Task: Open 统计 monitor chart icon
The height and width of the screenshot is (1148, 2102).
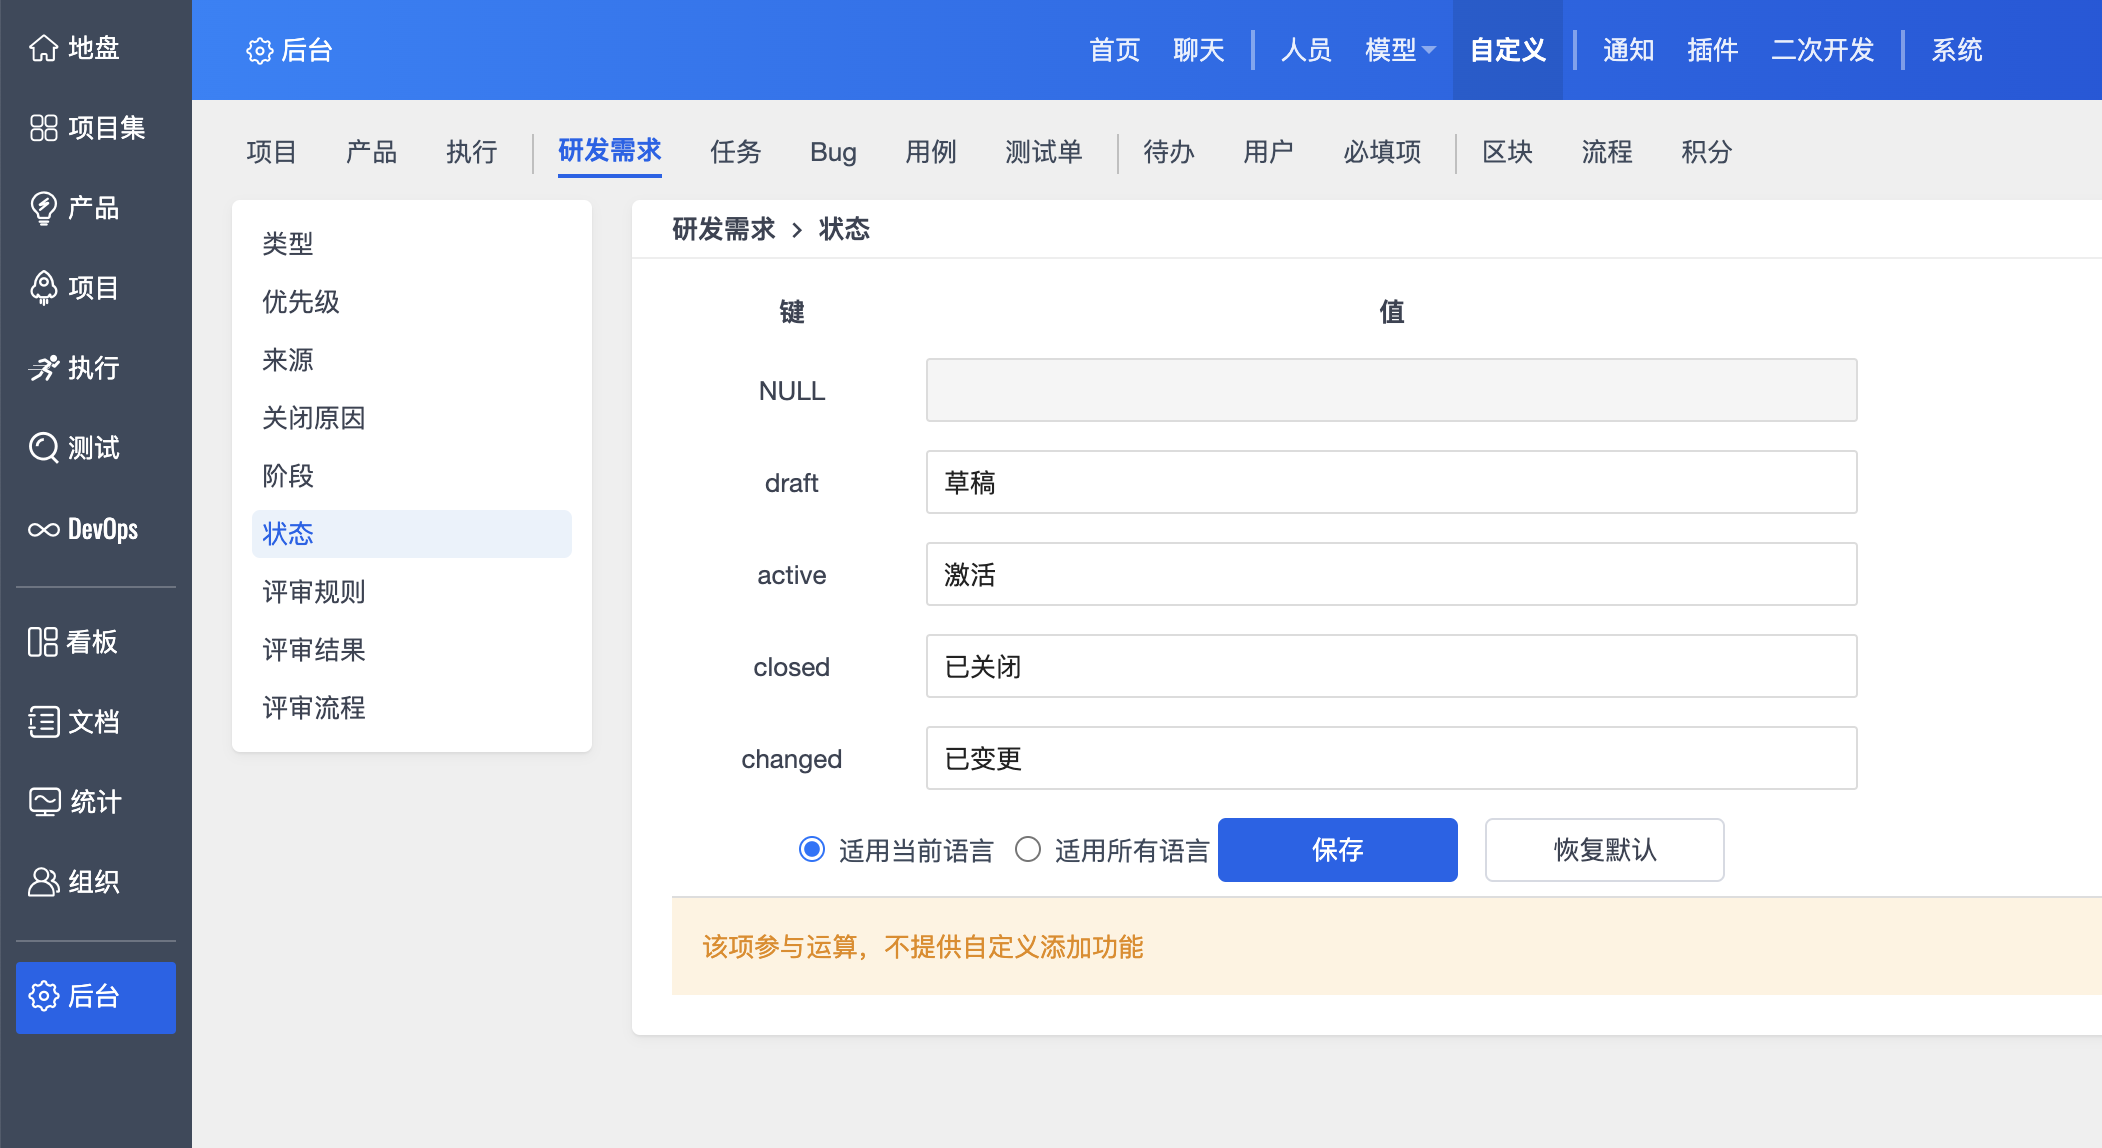Action: click(x=43, y=801)
